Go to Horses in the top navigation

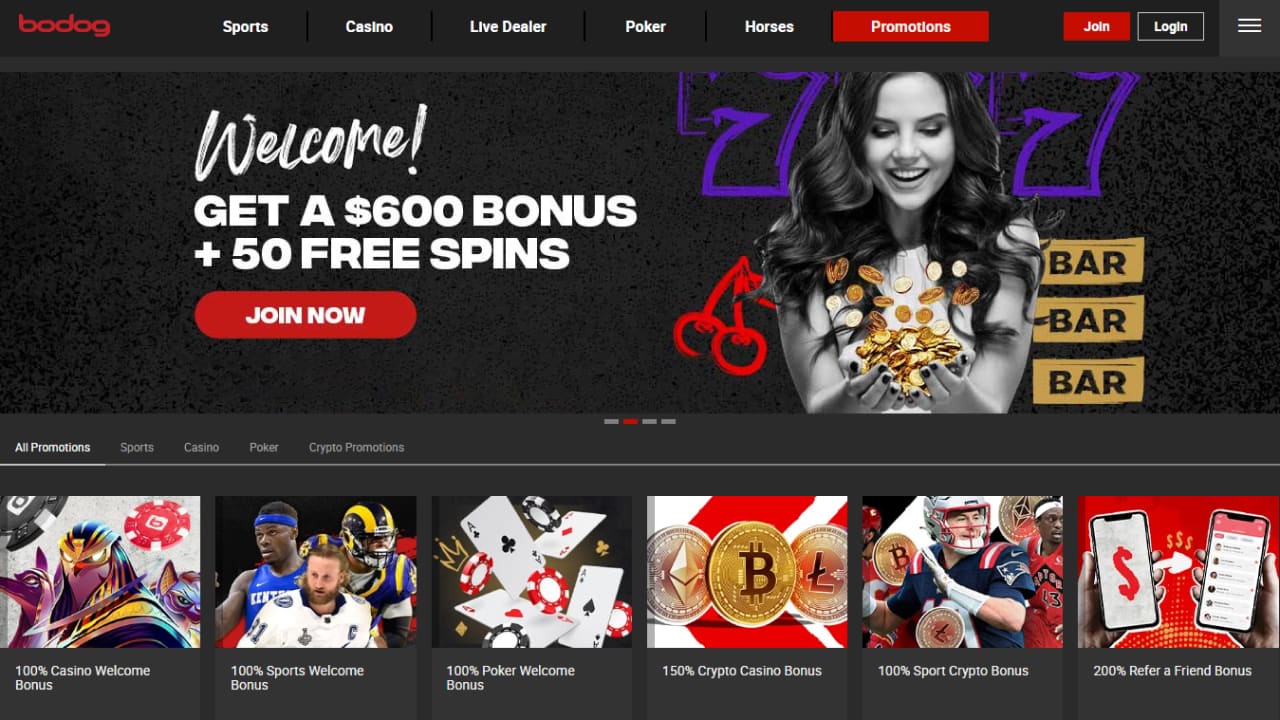click(769, 27)
